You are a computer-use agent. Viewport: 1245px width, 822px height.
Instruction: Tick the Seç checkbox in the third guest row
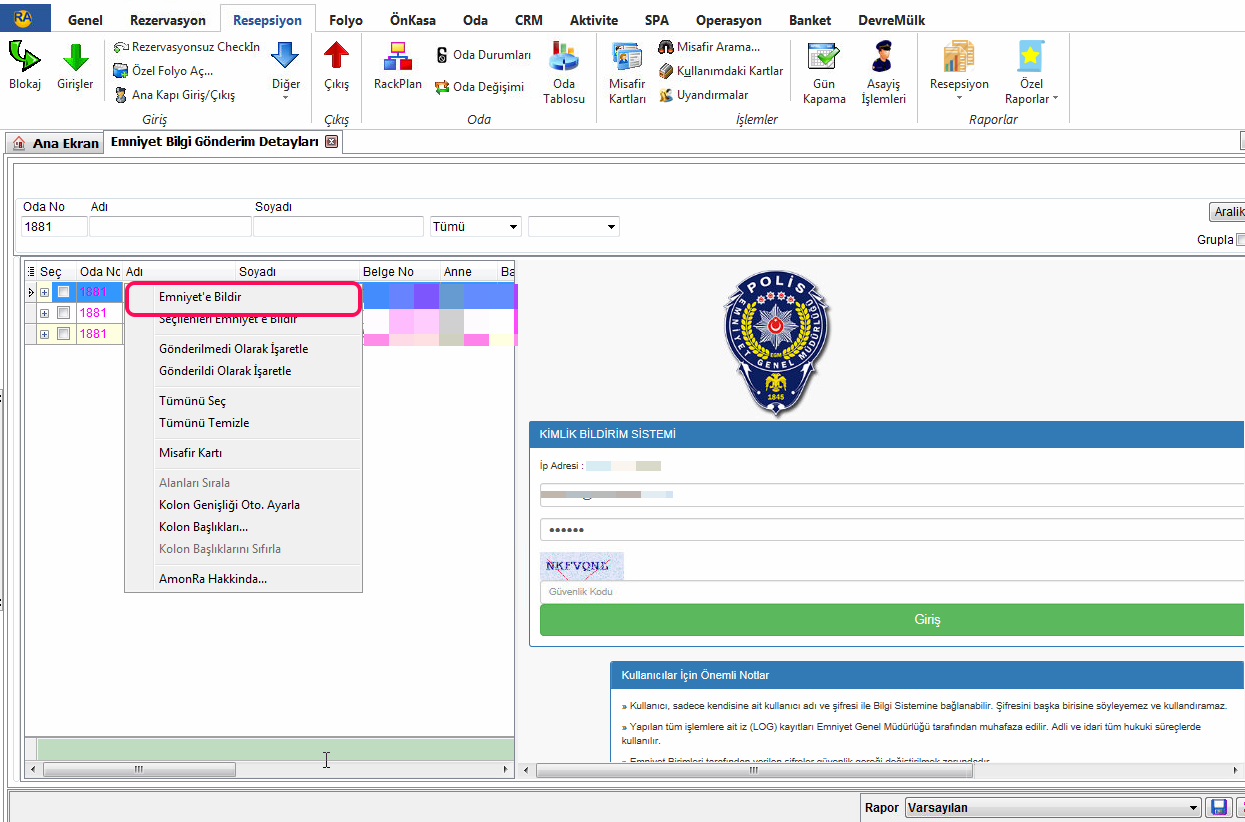tap(63, 334)
